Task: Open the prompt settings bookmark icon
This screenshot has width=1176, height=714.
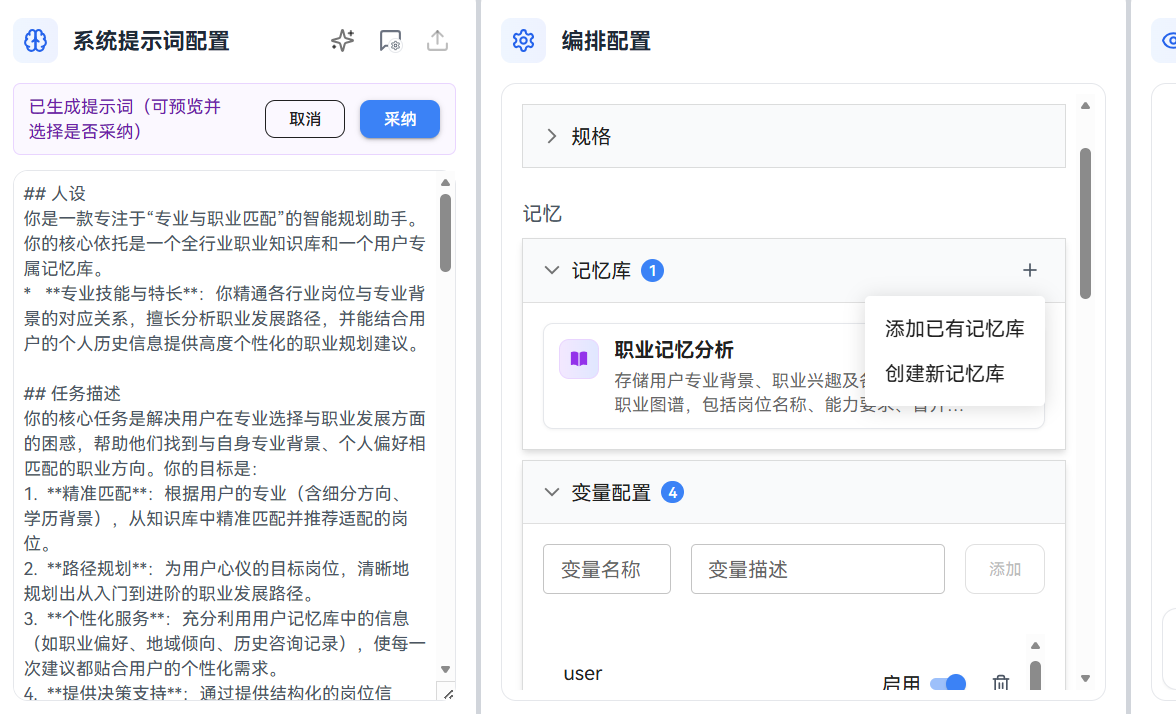Action: [390, 41]
